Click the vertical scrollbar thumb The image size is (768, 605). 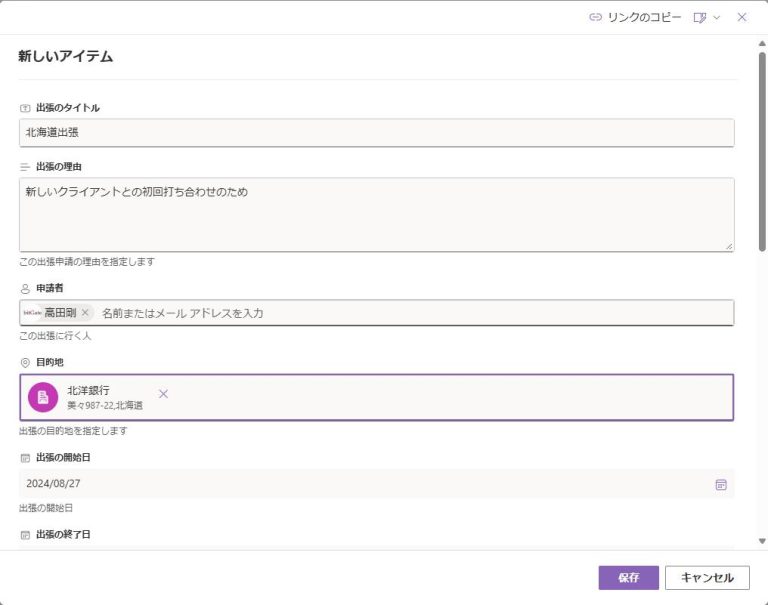point(762,152)
